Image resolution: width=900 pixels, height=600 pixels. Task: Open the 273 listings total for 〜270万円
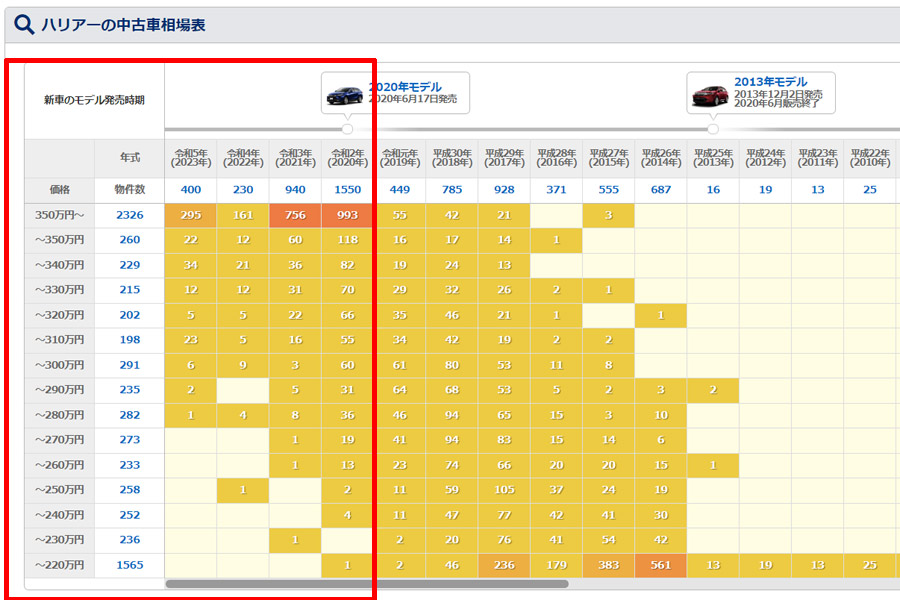pos(130,439)
